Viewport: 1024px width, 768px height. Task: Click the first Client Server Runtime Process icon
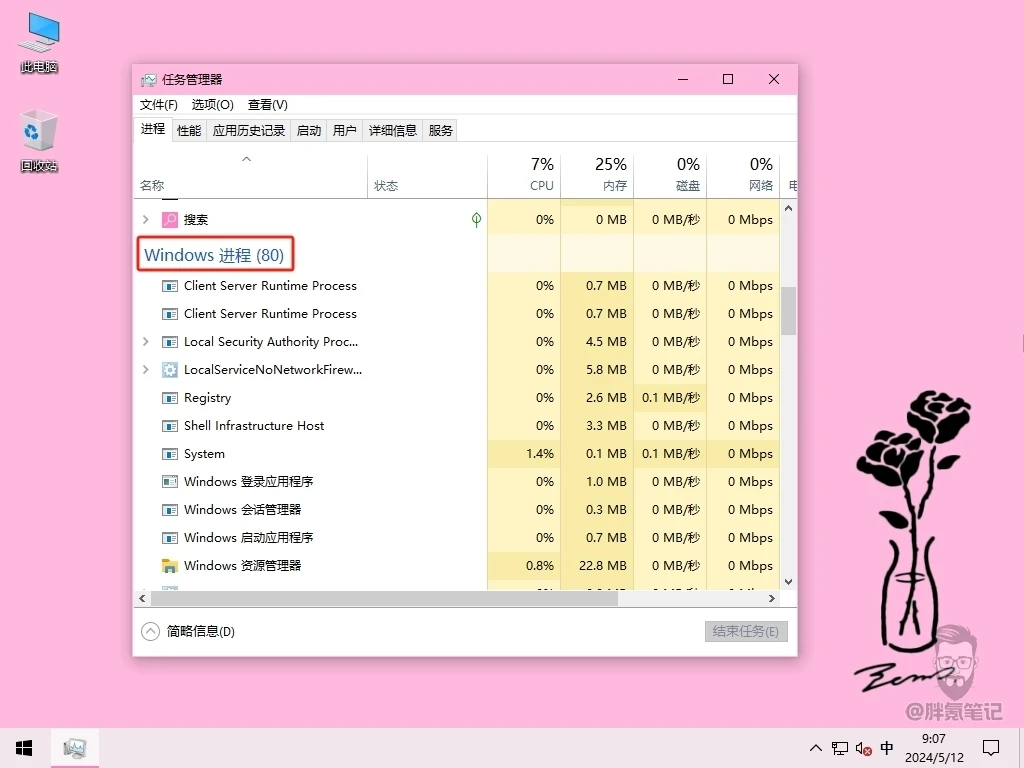click(170, 286)
